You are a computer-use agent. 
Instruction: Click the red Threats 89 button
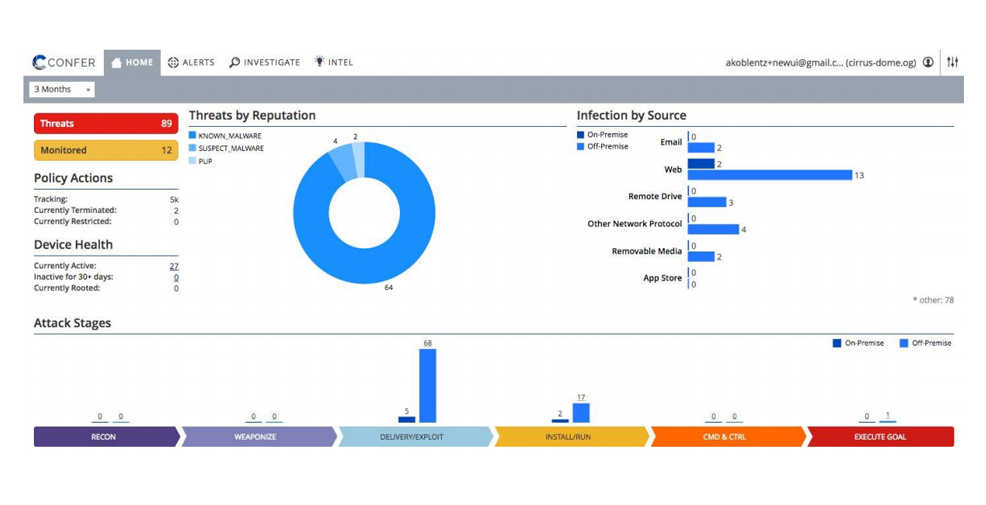pos(106,123)
